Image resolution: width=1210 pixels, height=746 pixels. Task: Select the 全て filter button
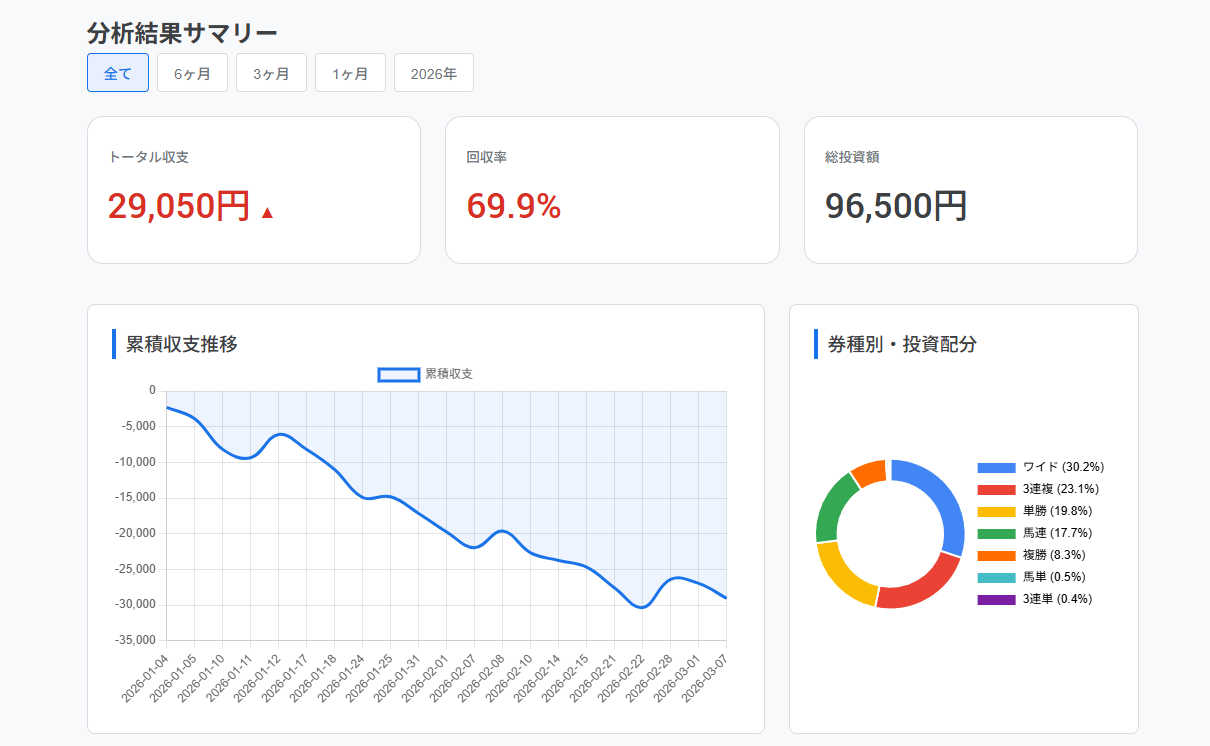(117, 72)
